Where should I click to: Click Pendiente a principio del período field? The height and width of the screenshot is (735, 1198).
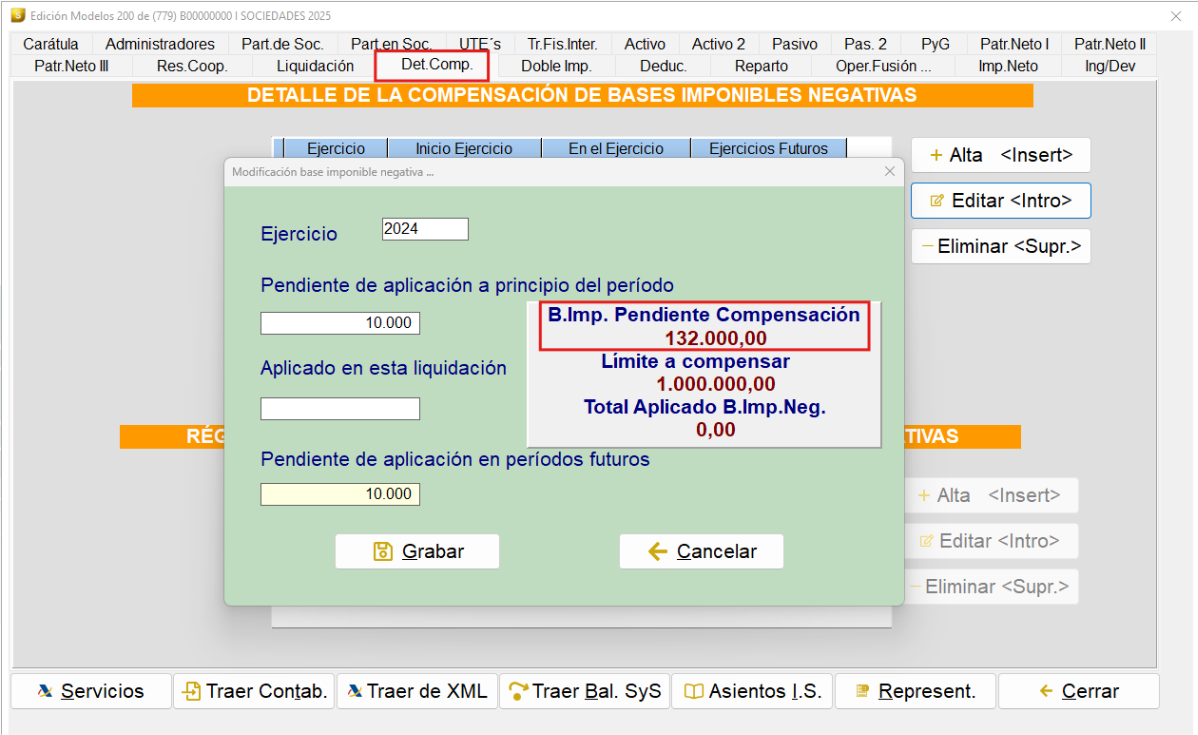click(x=340, y=322)
